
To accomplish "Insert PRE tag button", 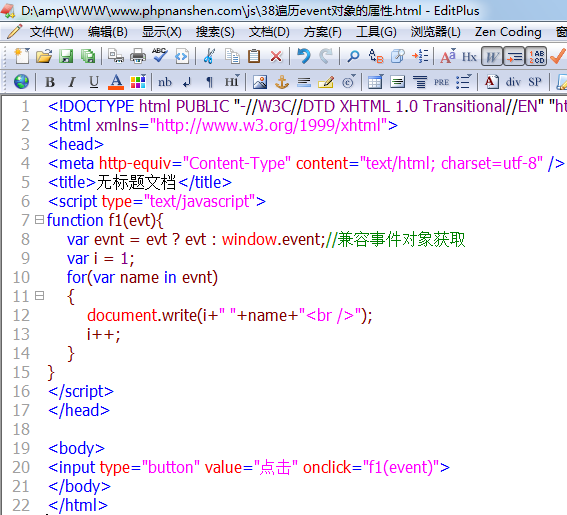I will point(442,82).
